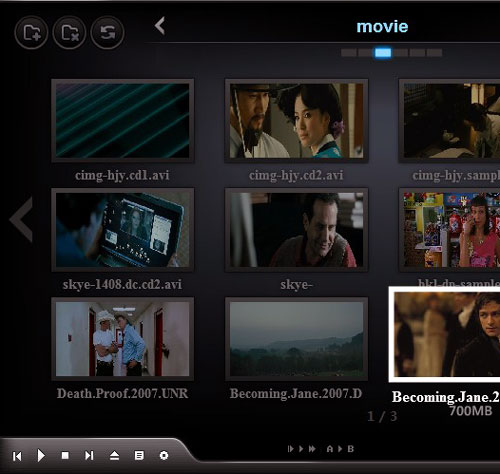
Task: Open skye-1408.dc.cd2.avi thumbnail
Action: [x=123, y=230]
